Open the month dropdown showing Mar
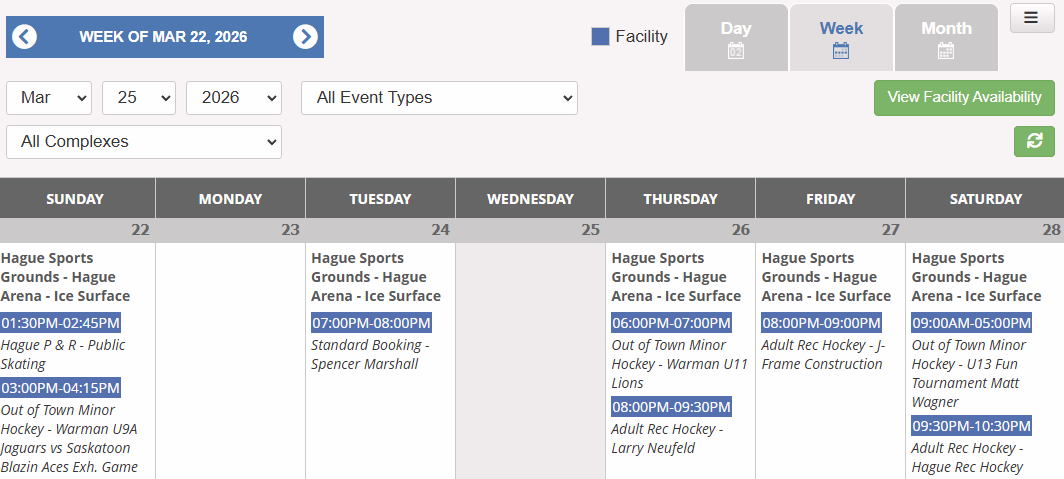Screen dimensions: 1064x479 click(x=49, y=98)
